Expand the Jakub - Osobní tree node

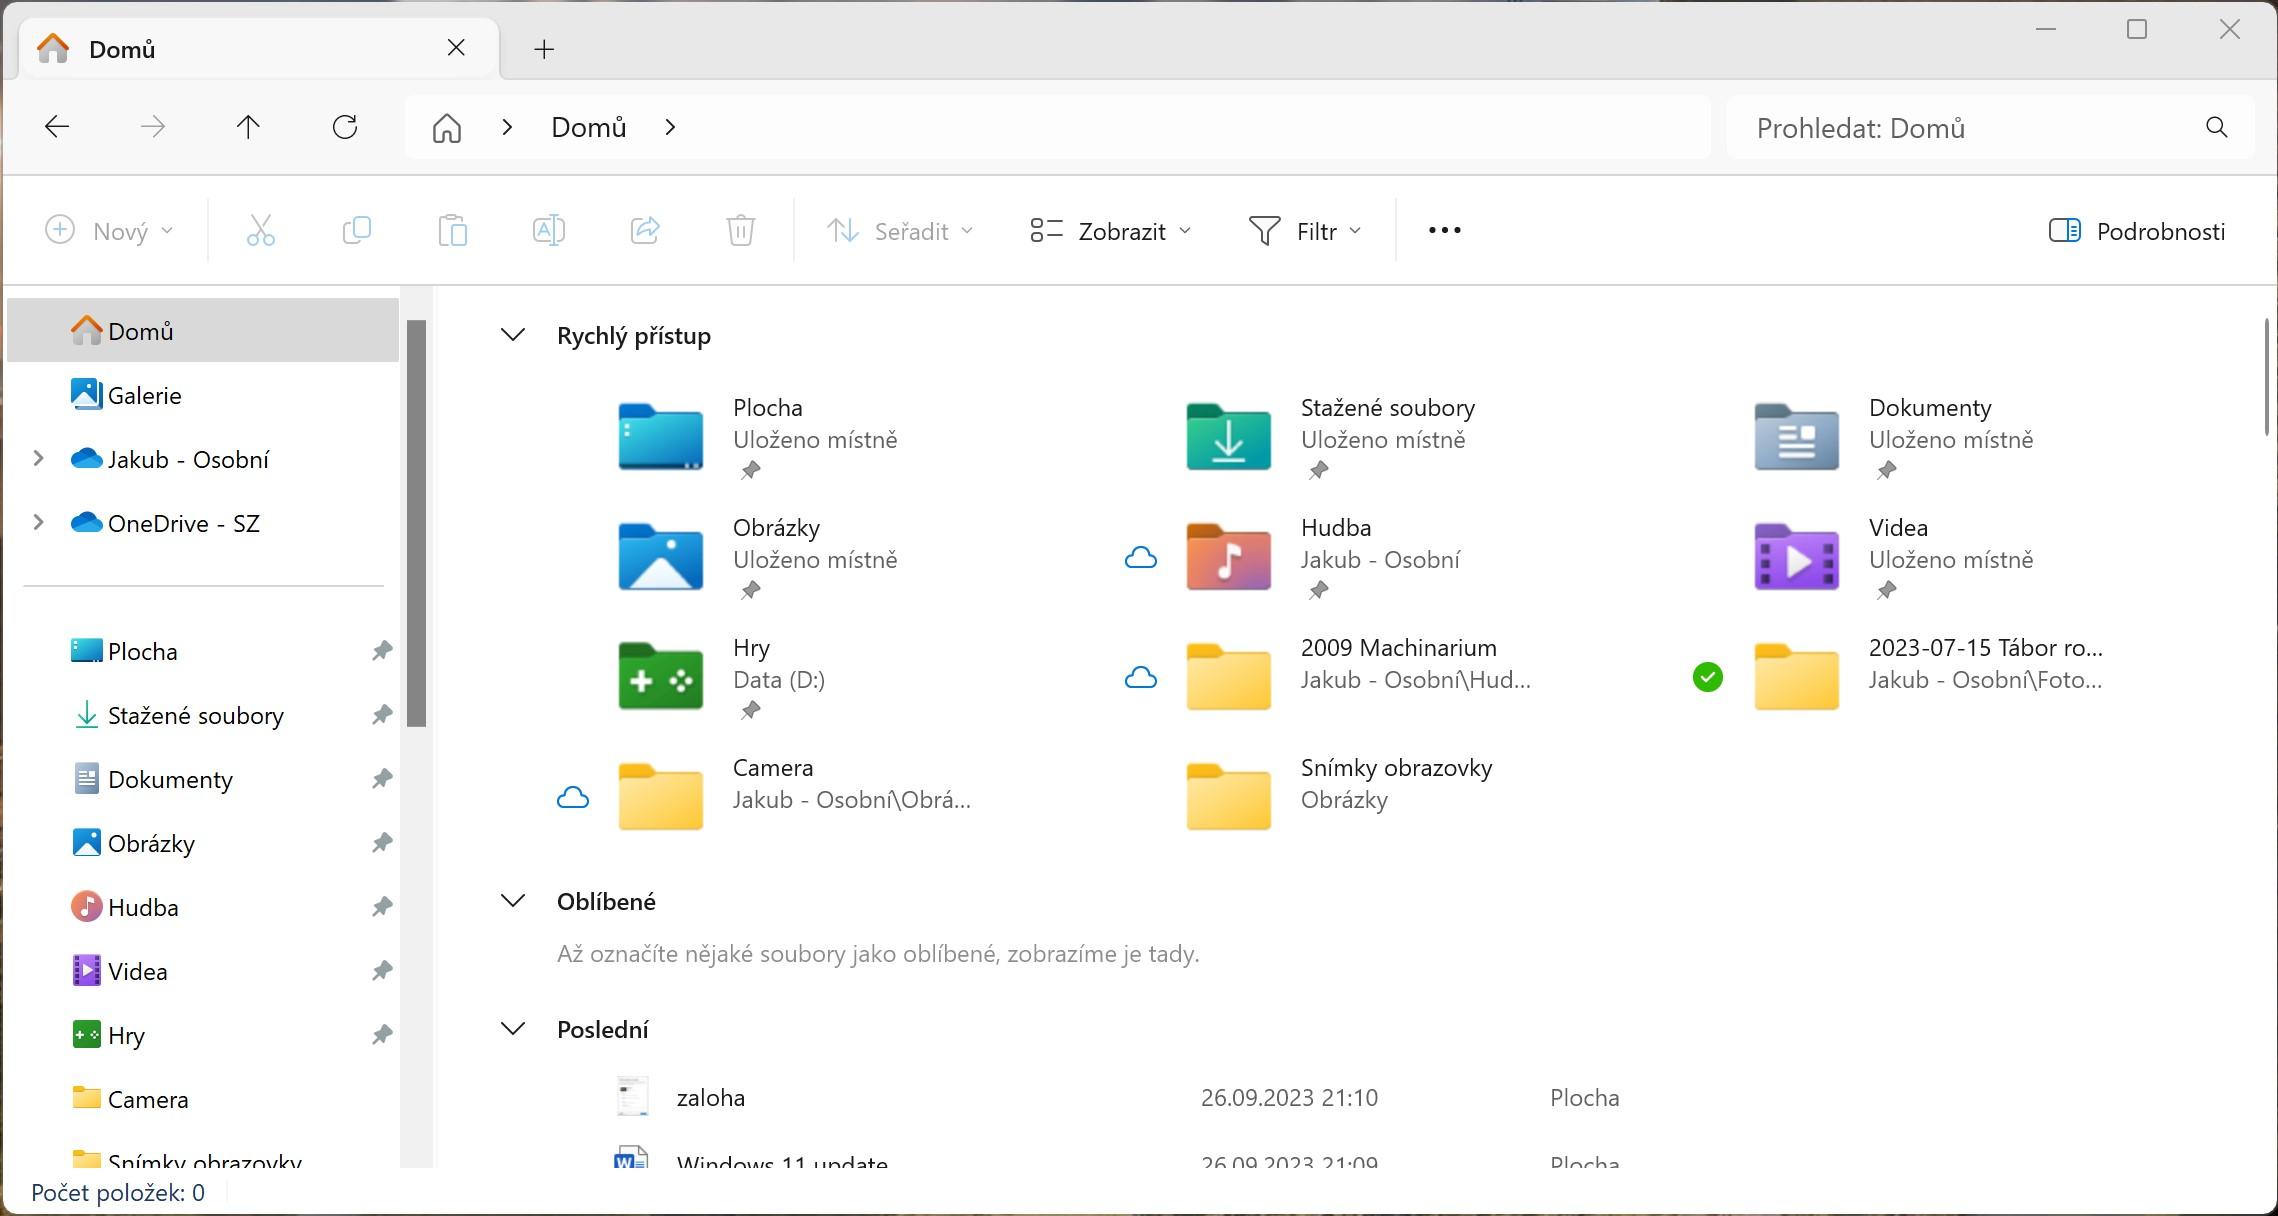[x=38, y=459]
